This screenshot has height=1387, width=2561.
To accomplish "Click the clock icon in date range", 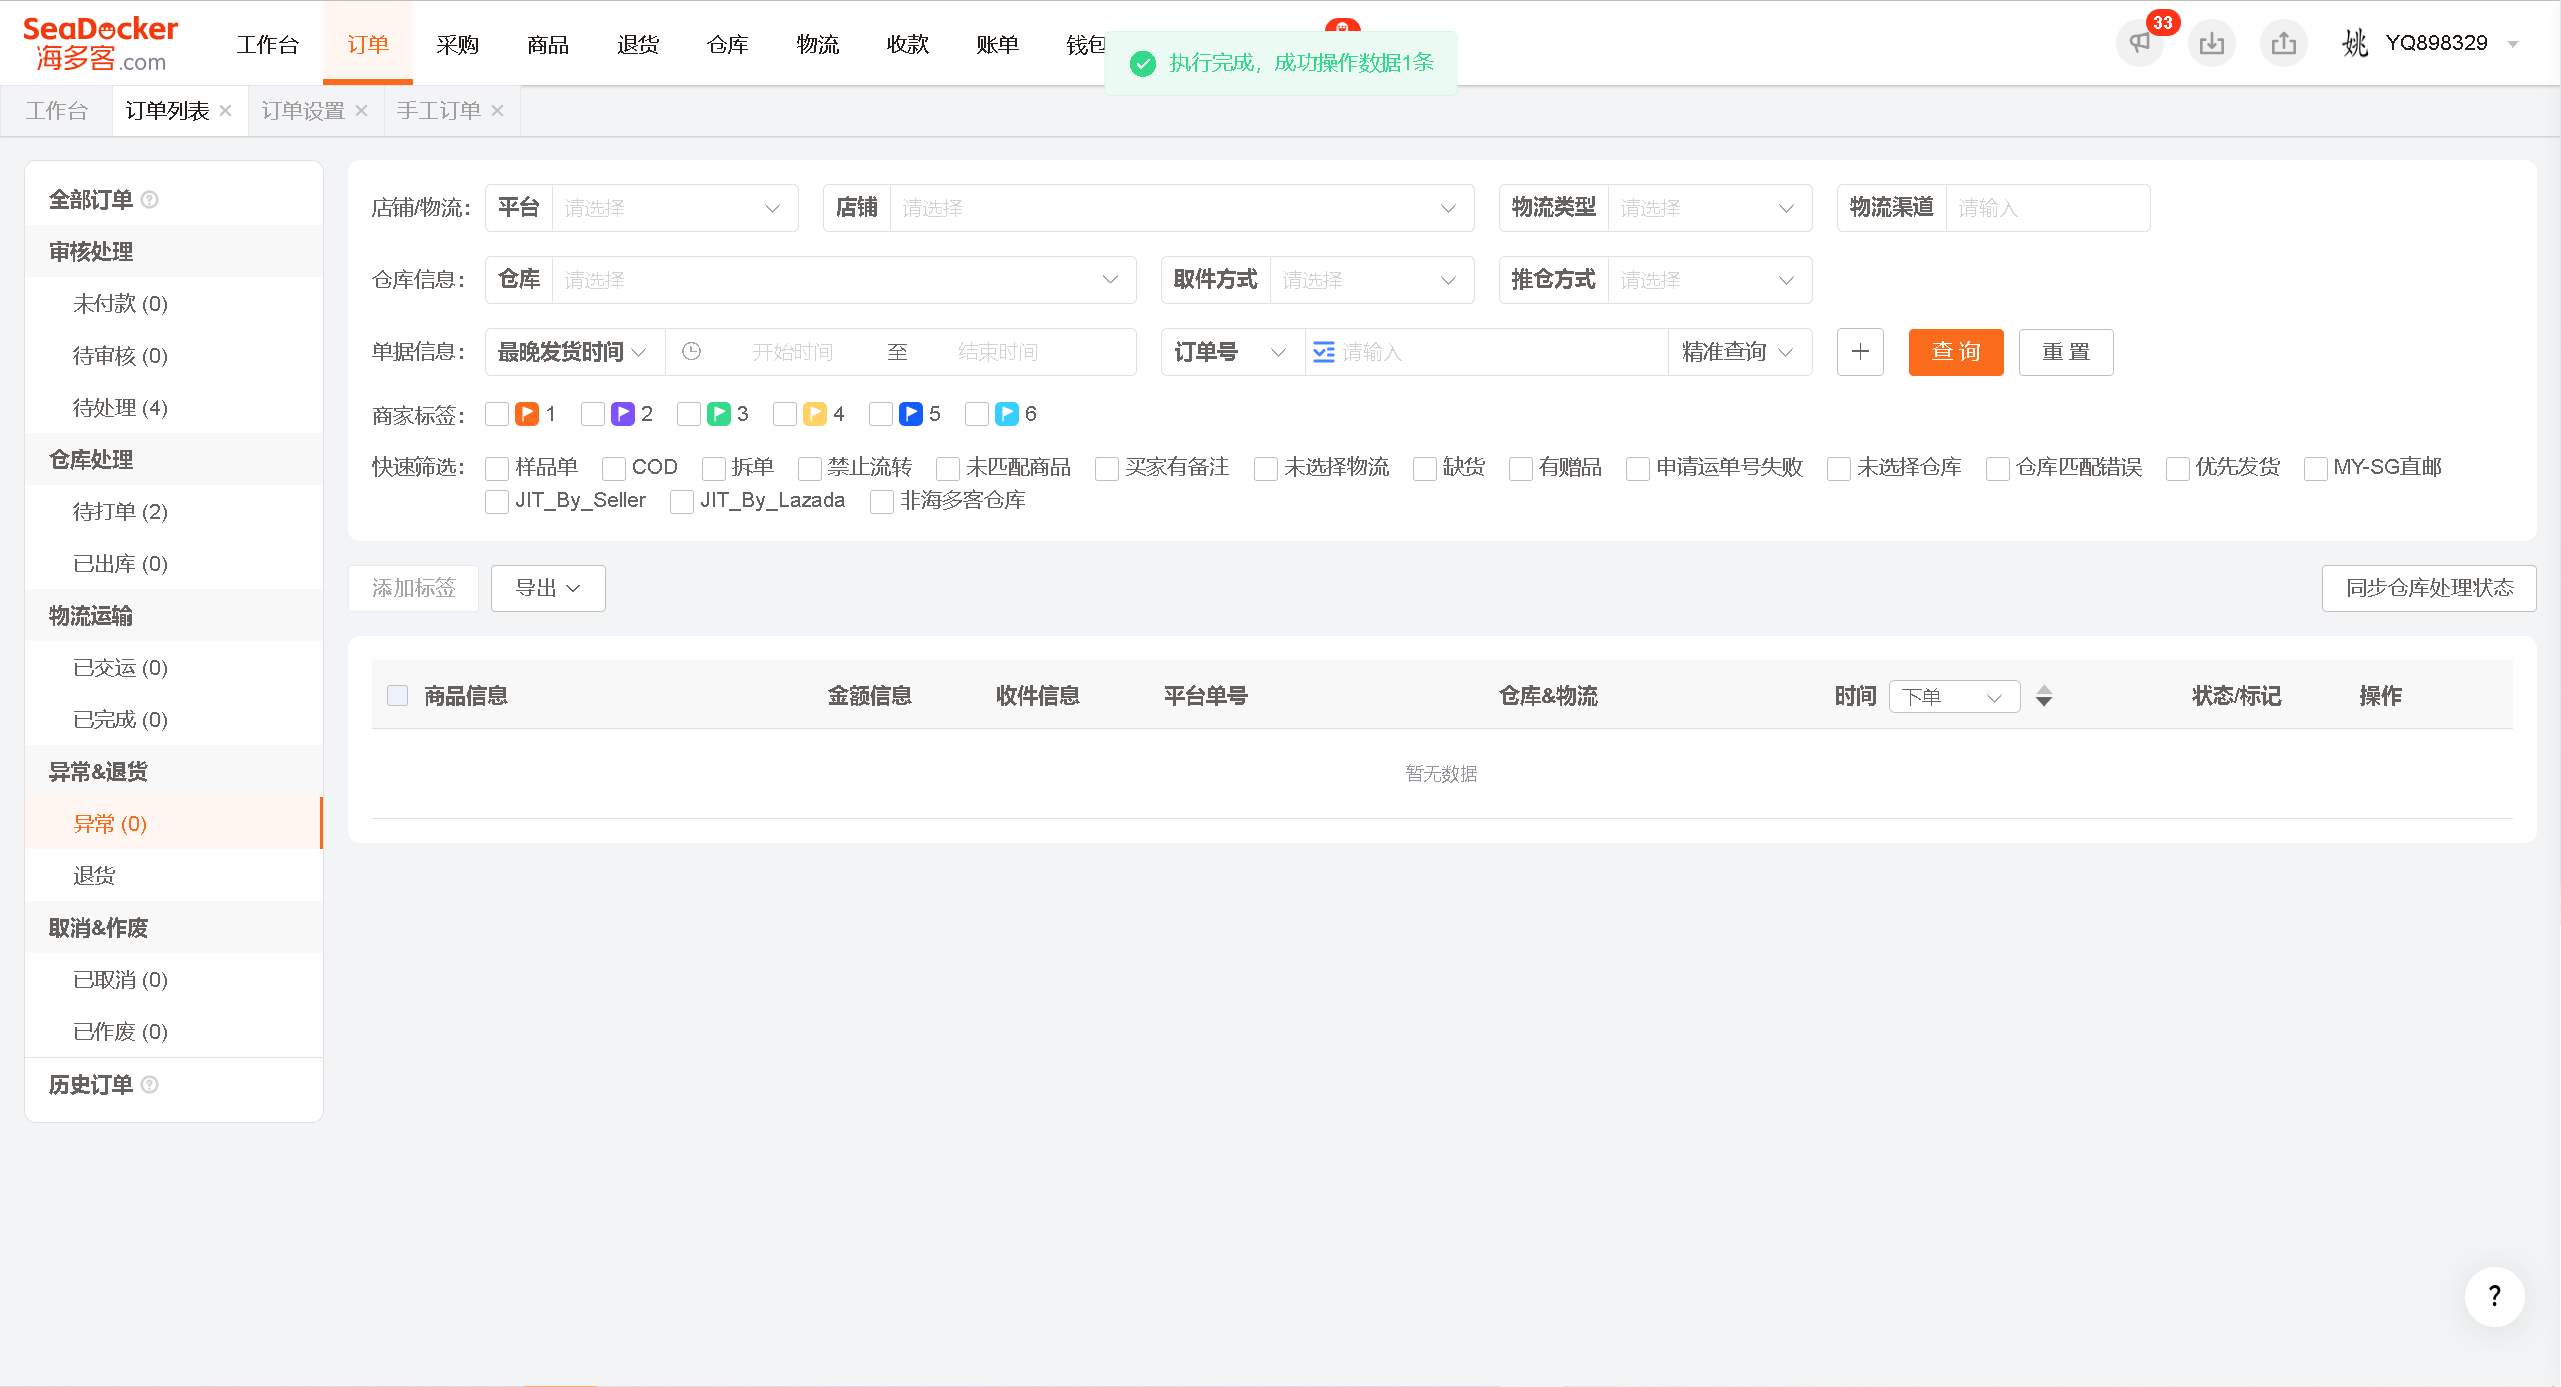I will 691,352.
